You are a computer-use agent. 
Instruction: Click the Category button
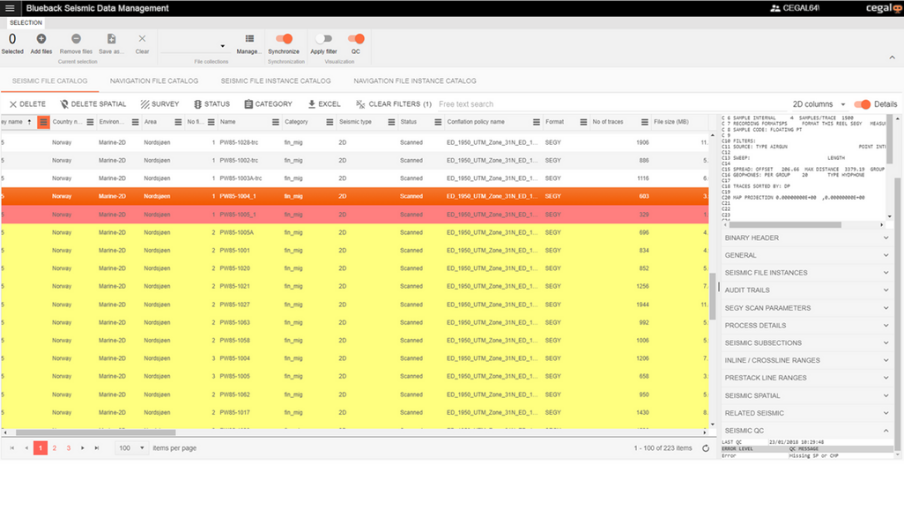tap(268, 104)
